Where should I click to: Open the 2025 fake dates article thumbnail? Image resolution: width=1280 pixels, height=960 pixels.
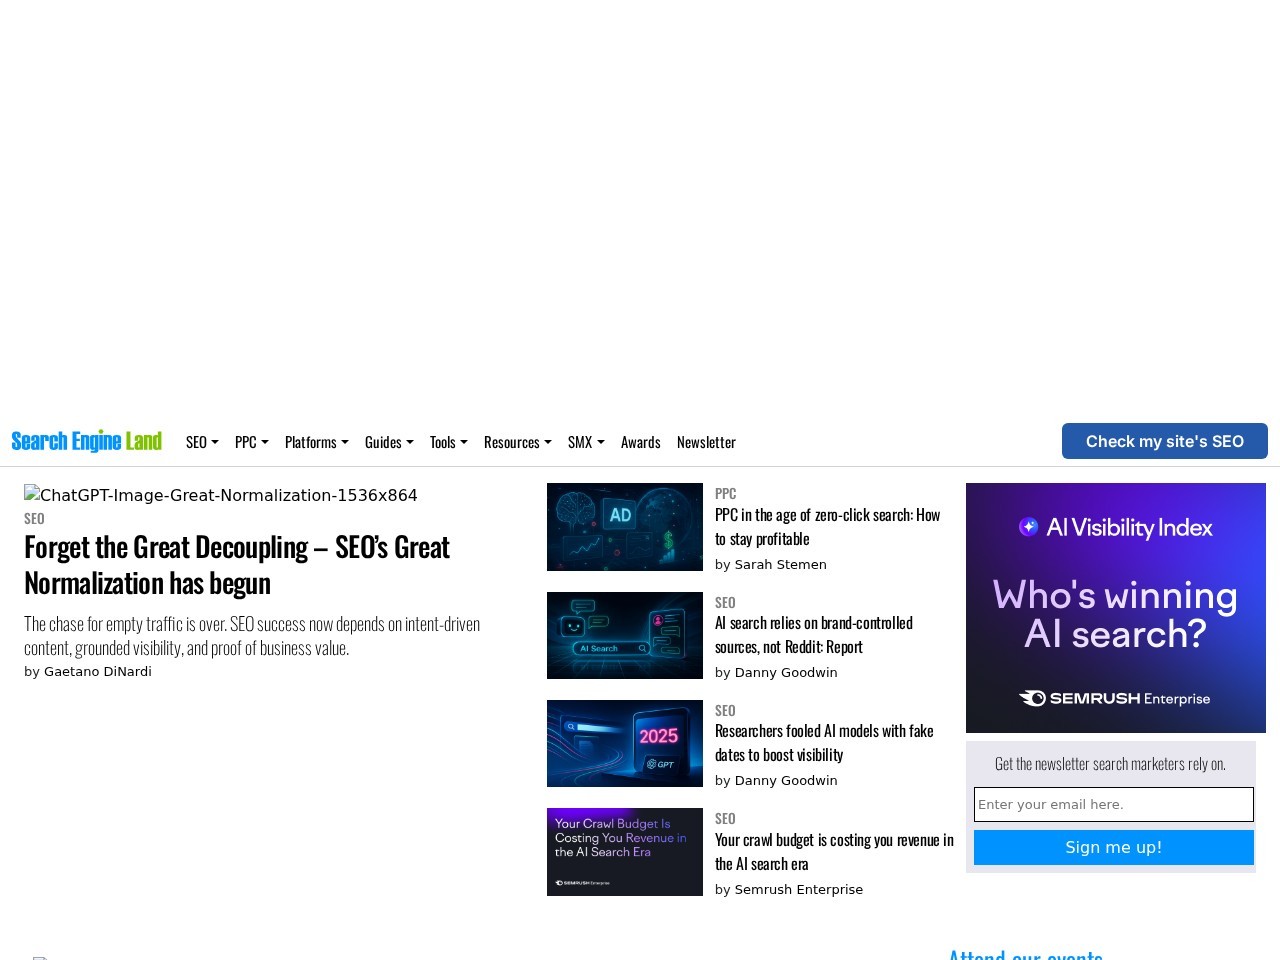pyautogui.click(x=624, y=743)
